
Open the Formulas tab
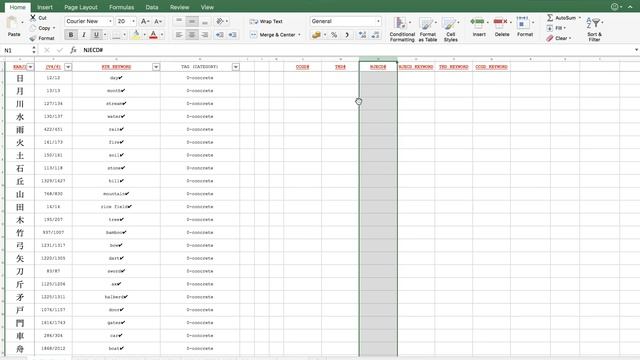coord(121,7)
